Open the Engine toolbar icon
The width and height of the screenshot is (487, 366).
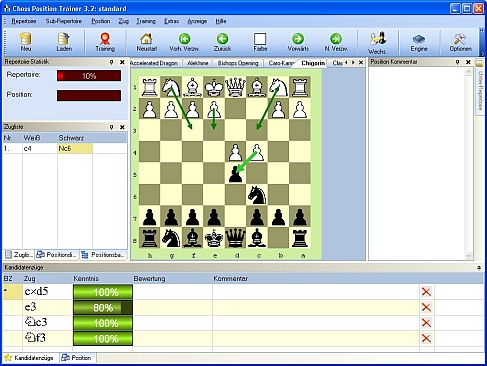point(419,42)
